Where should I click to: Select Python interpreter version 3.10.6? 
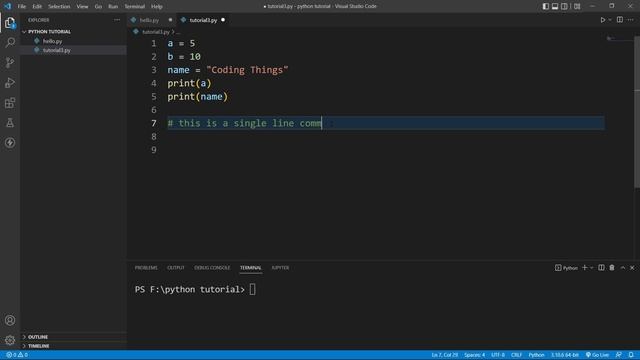coord(565,355)
